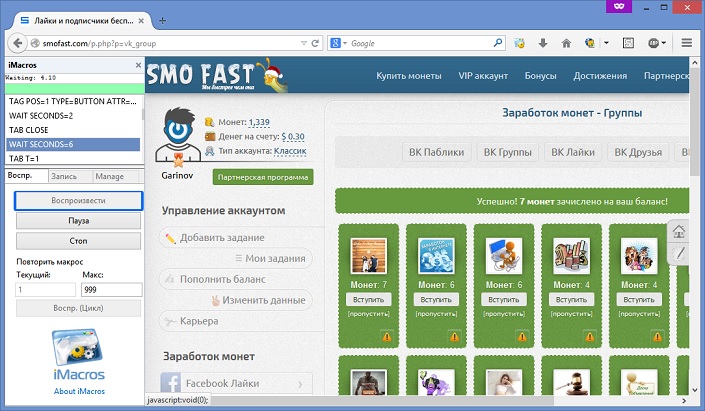The height and width of the screenshot is (411, 705).
Task: Select the ВК Группы category tab
Action: (x=508, y=152)
